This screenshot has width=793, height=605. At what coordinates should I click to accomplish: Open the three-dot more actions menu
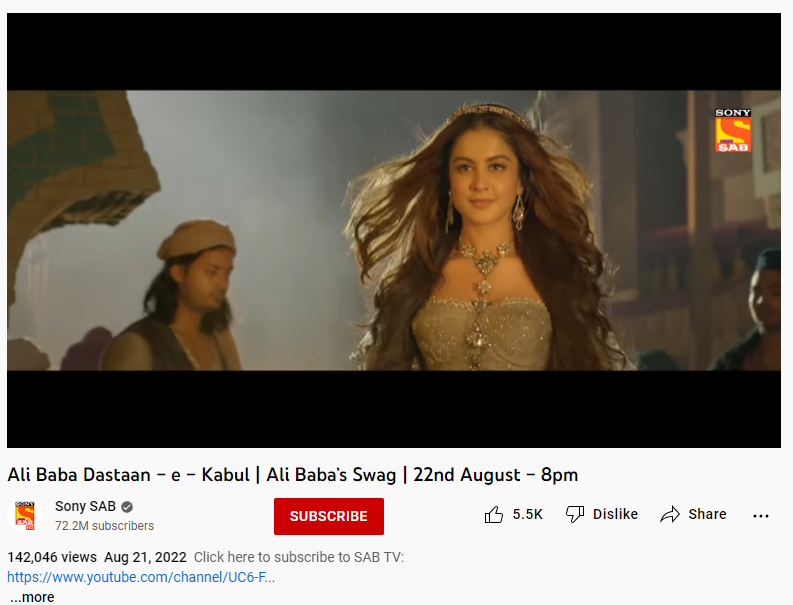(761, 515)
